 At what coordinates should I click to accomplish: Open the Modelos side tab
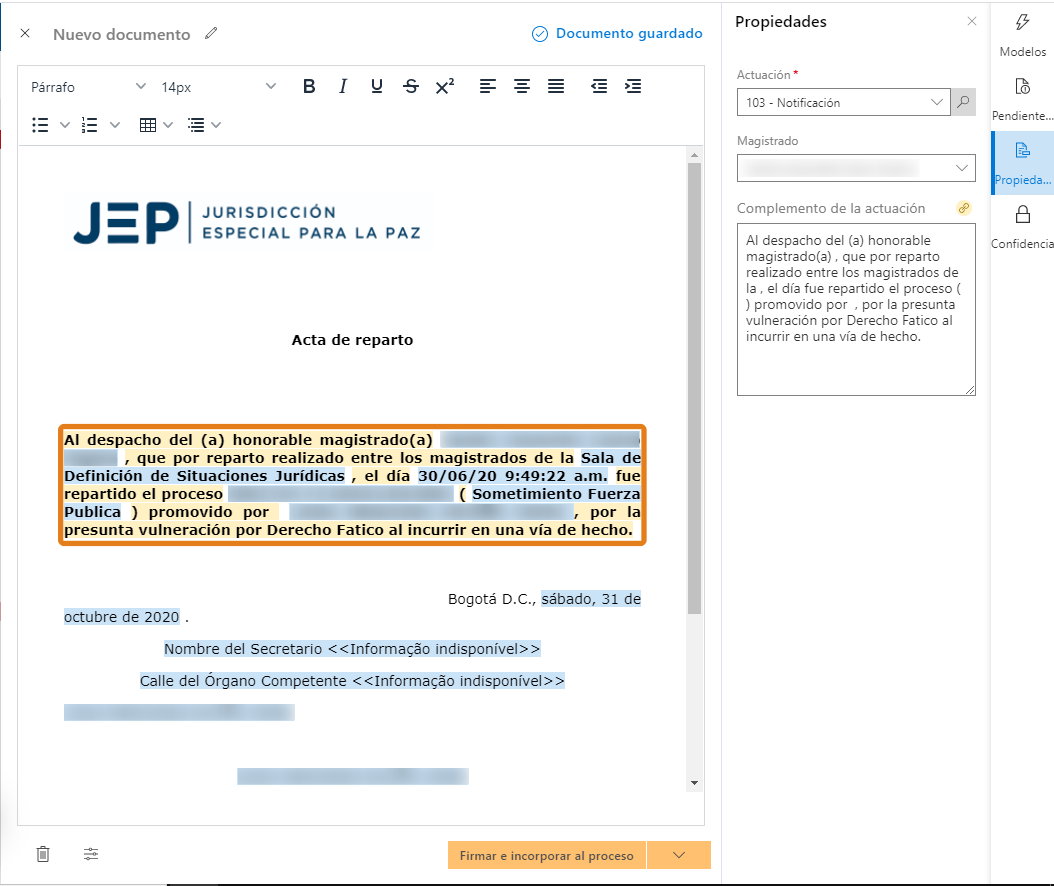click(x=1022, y=35)
